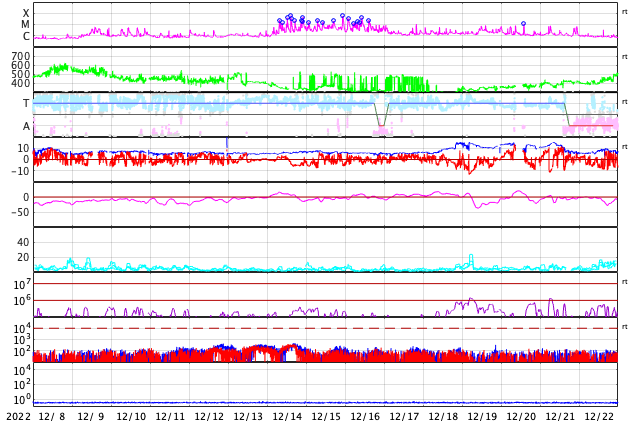Click "rt" beside the T/A sector panel
Image resolution: width=634 pixels, height=424 pixels.
[x=624, y=101]
